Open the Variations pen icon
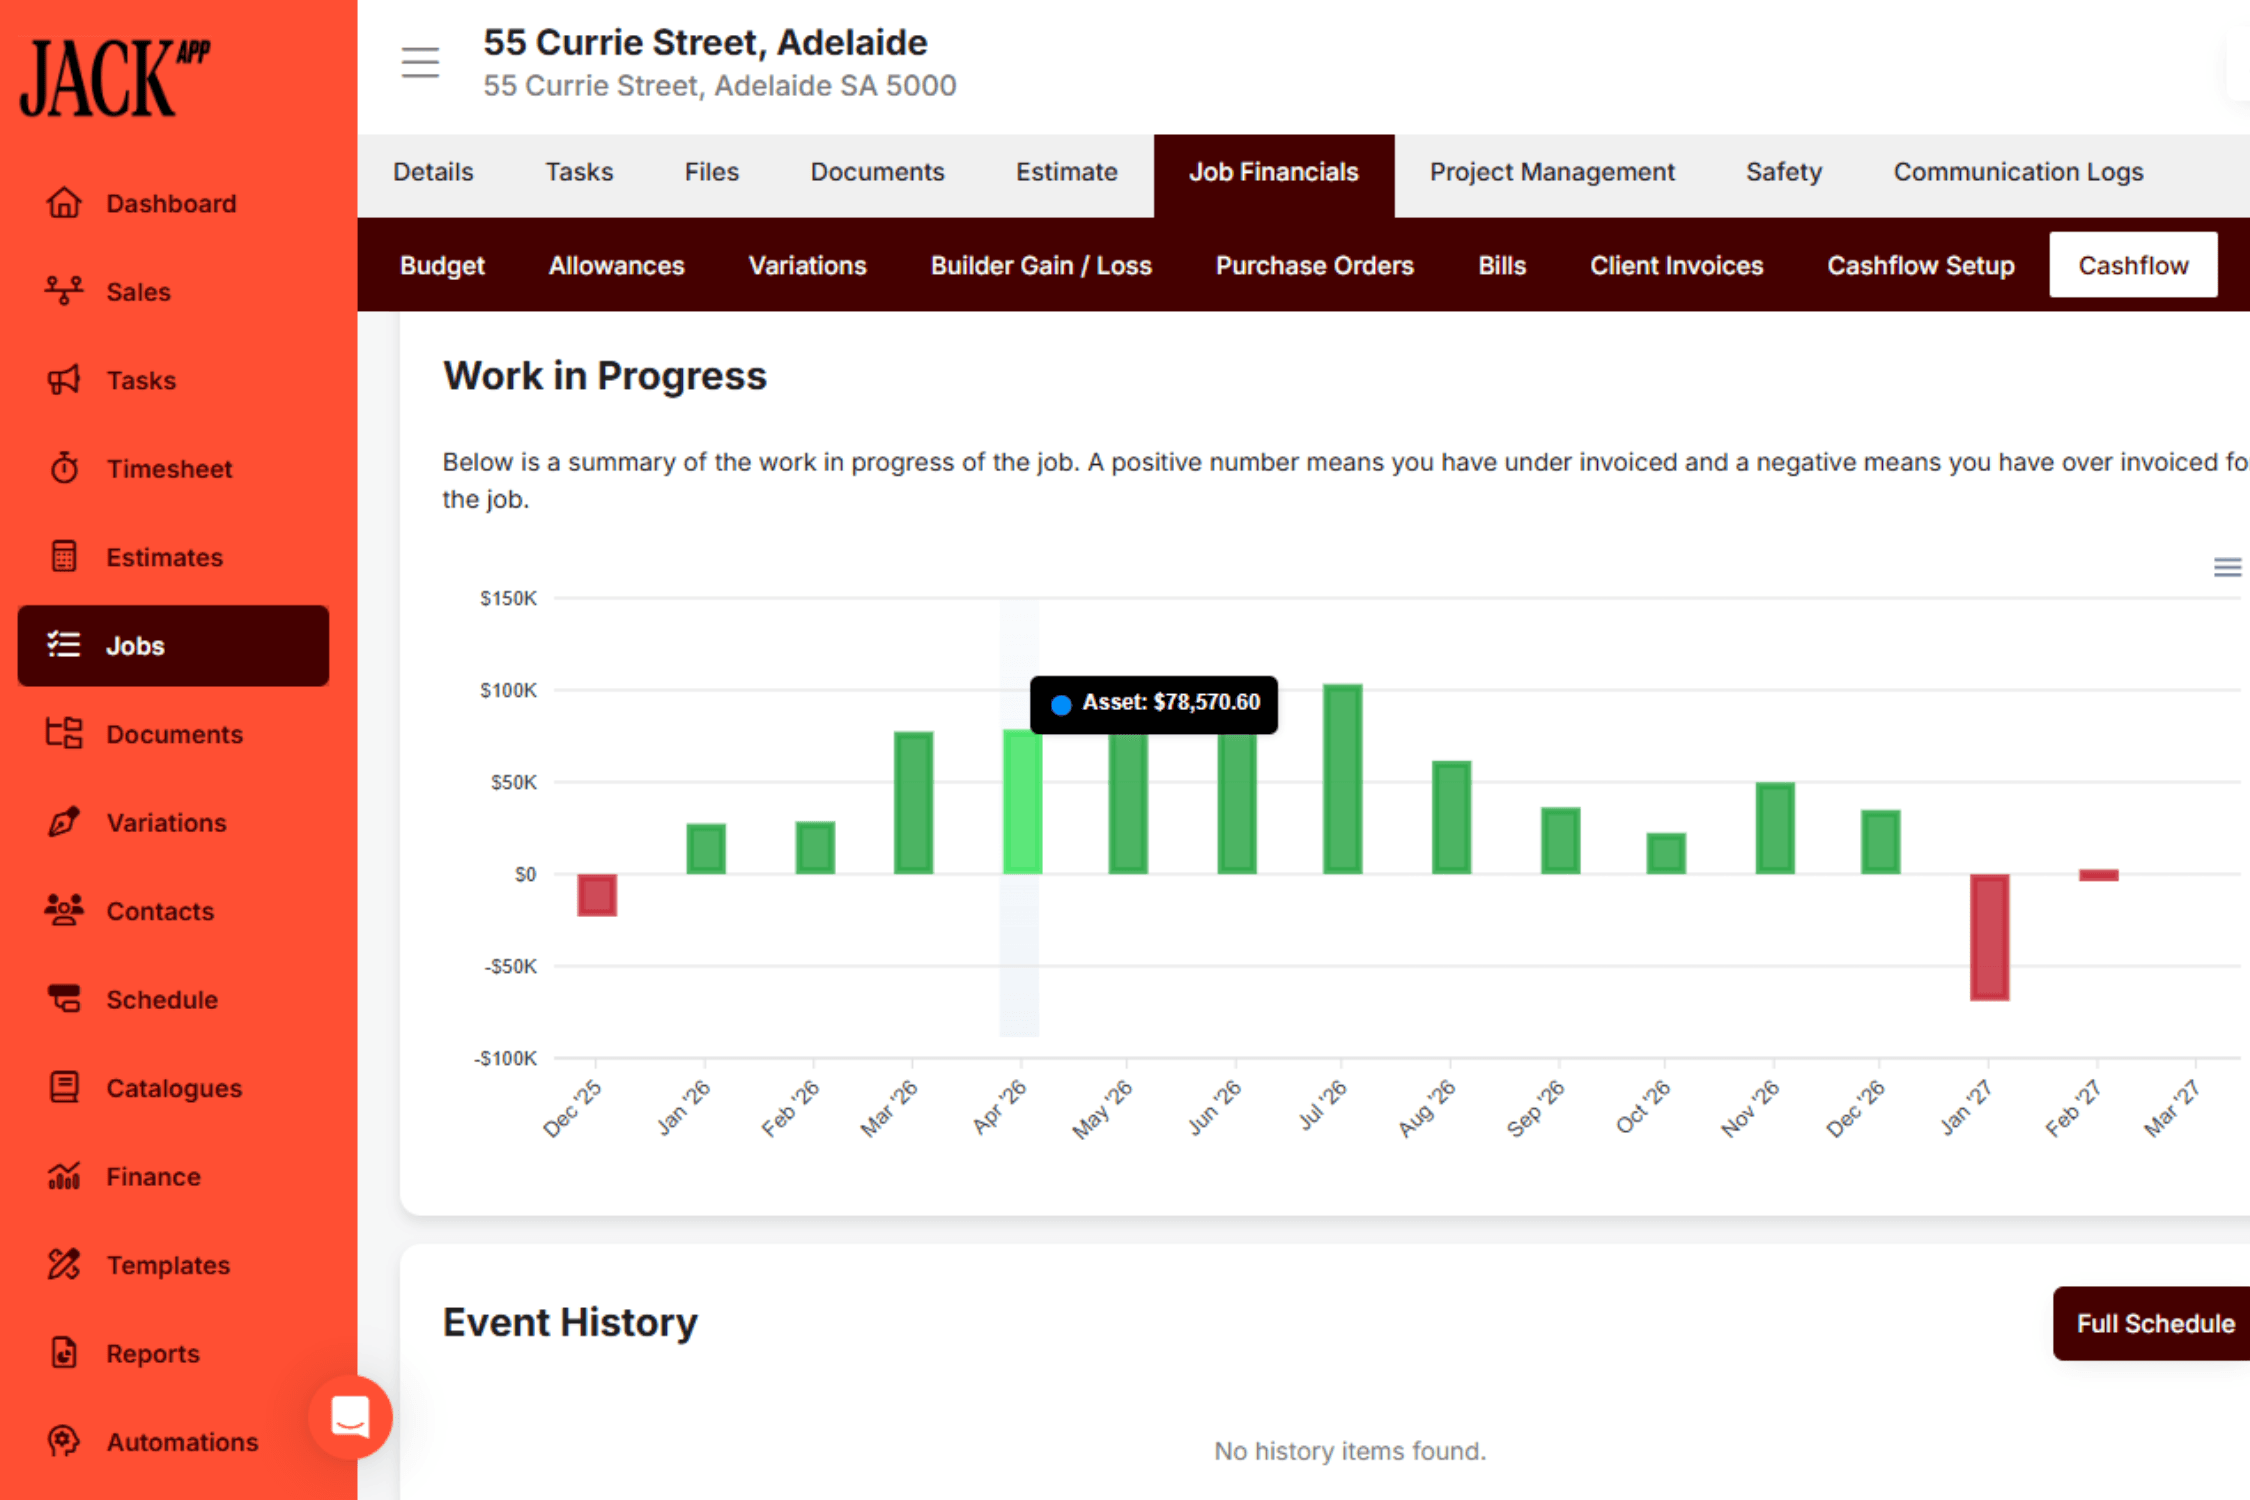The height and width of the screenshot is (1500, 2250). [x=64, y=822]
